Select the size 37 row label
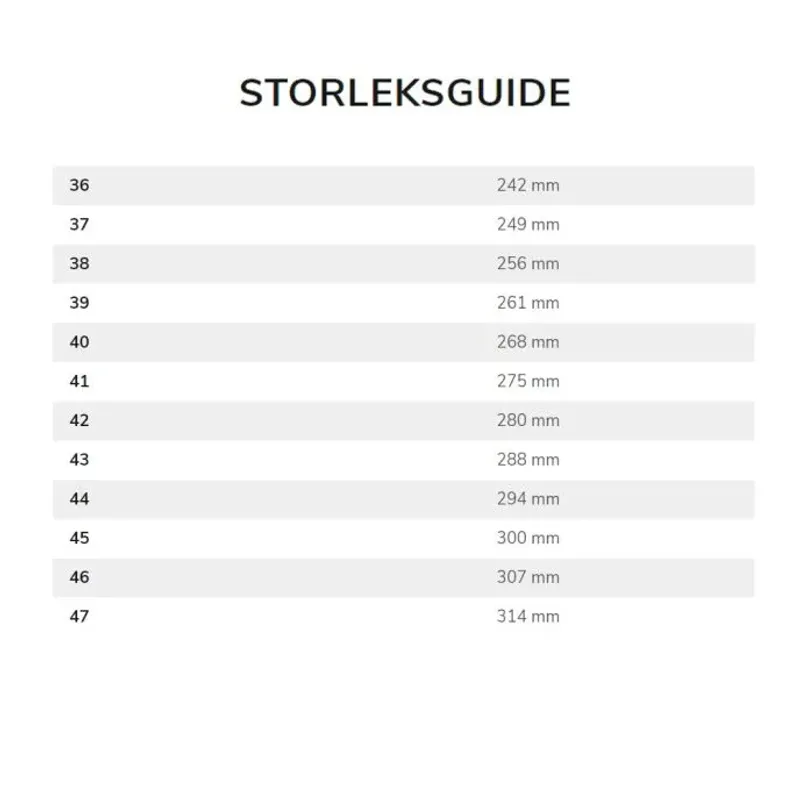 pos(79,224)
